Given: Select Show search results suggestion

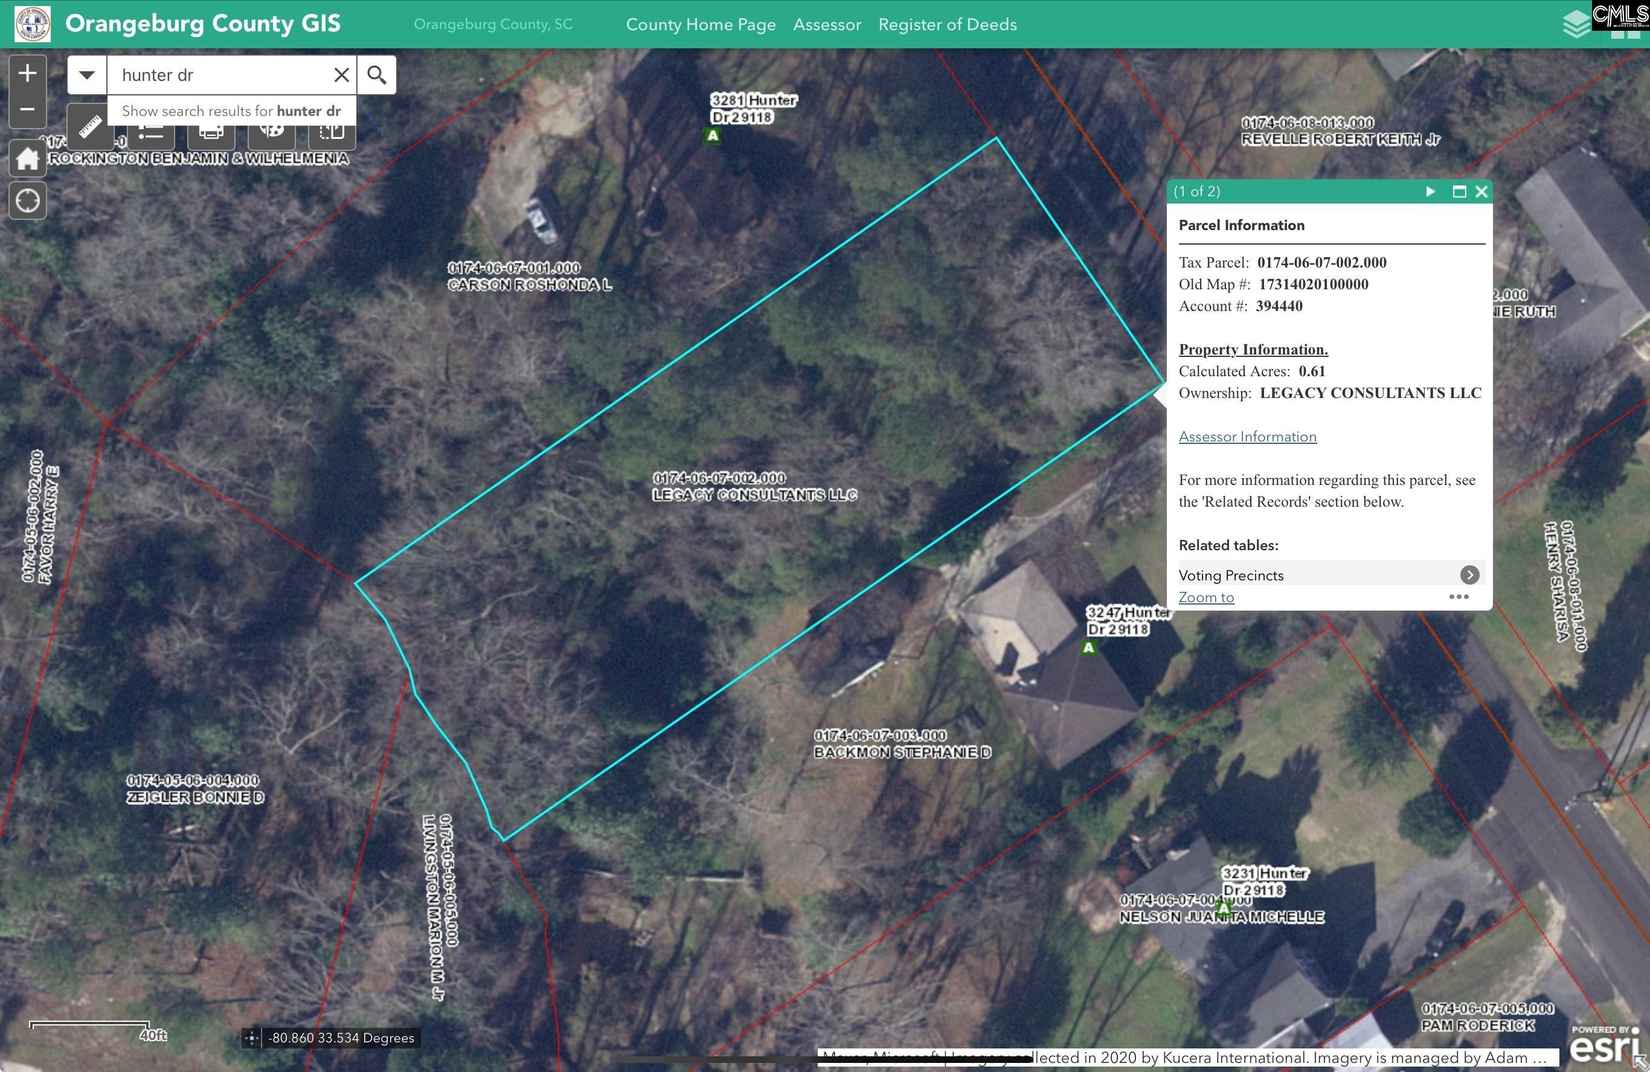Looking at the screenshot, I should (x=231, y=111).
